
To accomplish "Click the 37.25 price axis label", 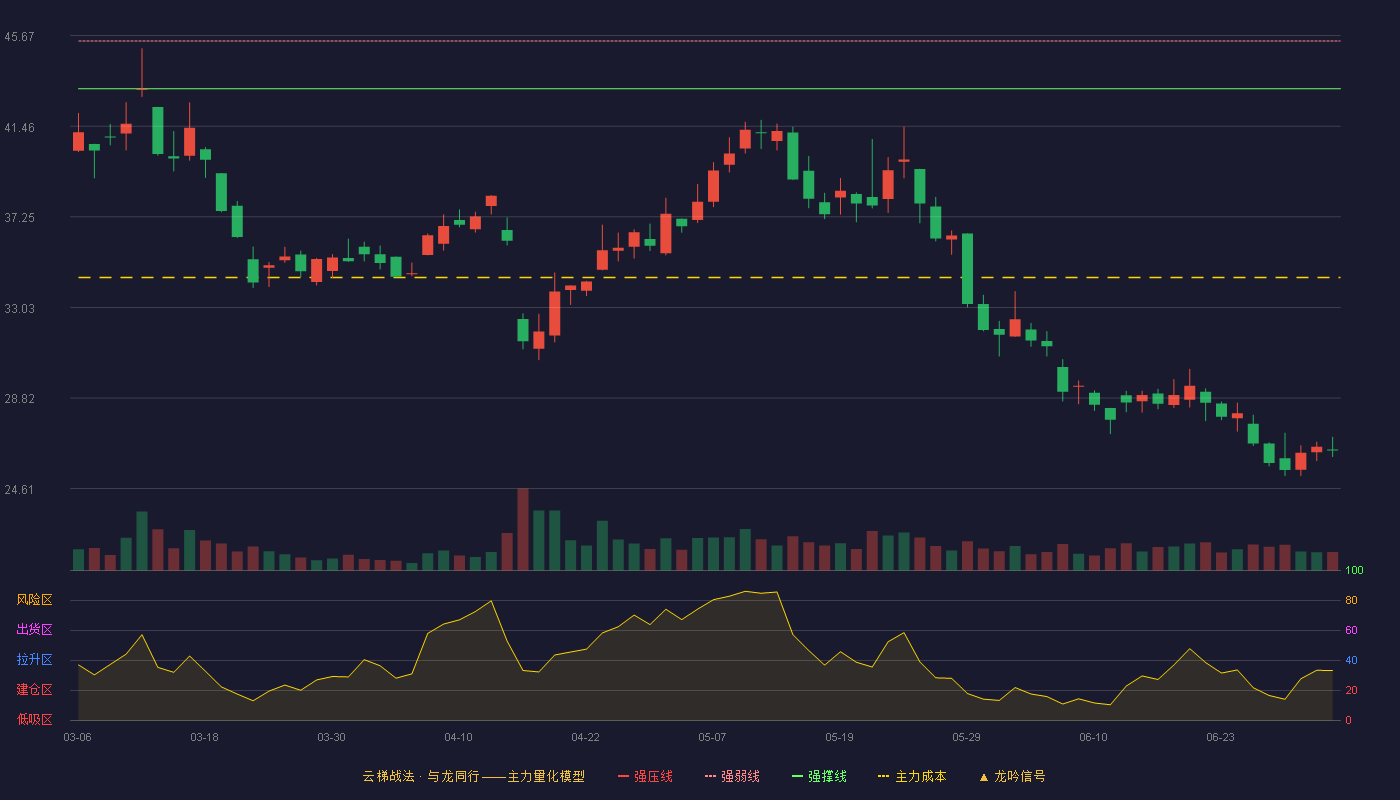I will pyautogui.click(x=19, y=218).
